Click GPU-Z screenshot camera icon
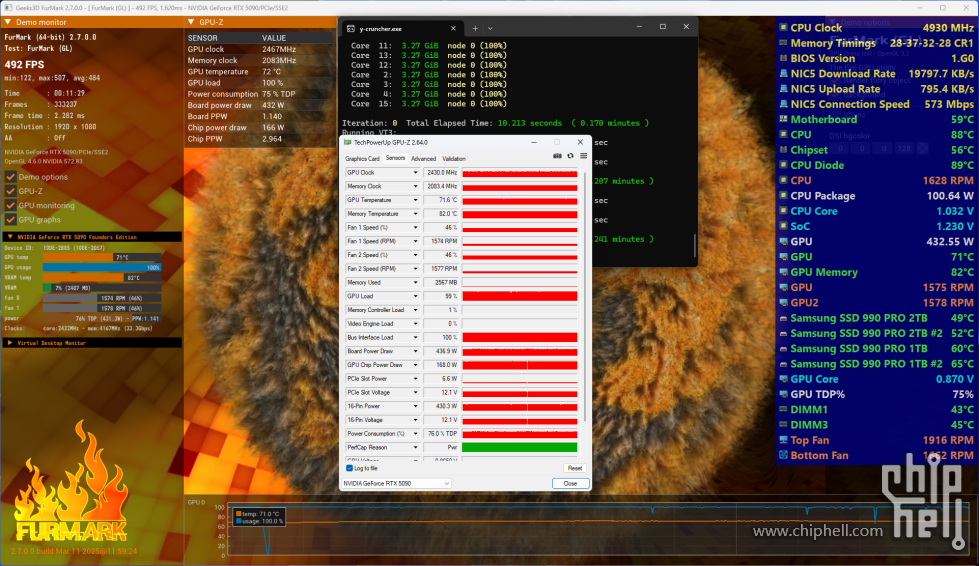This screenshot has height=566, width=979. [x=557, y=156]
